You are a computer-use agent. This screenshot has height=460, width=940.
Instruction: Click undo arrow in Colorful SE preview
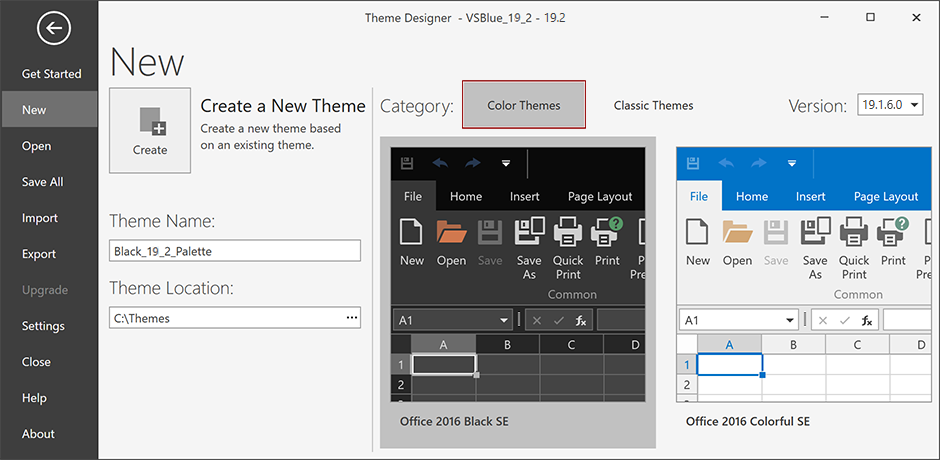726,163
